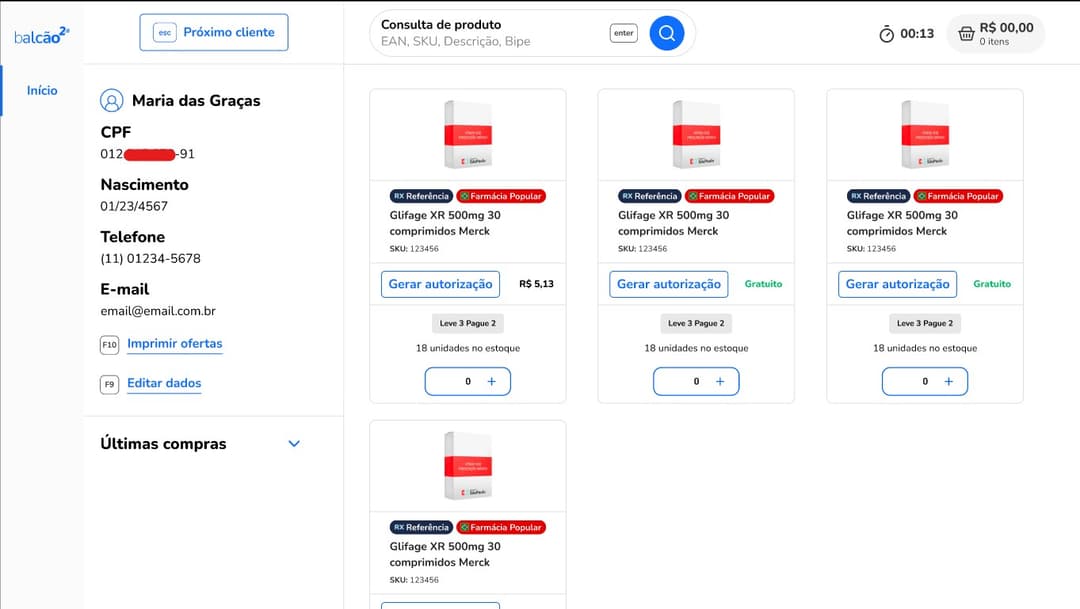This screenshot has width=1080, height=609.
Task: Expand the Últimas compras section chevron
Action: (x=294, y=444)
